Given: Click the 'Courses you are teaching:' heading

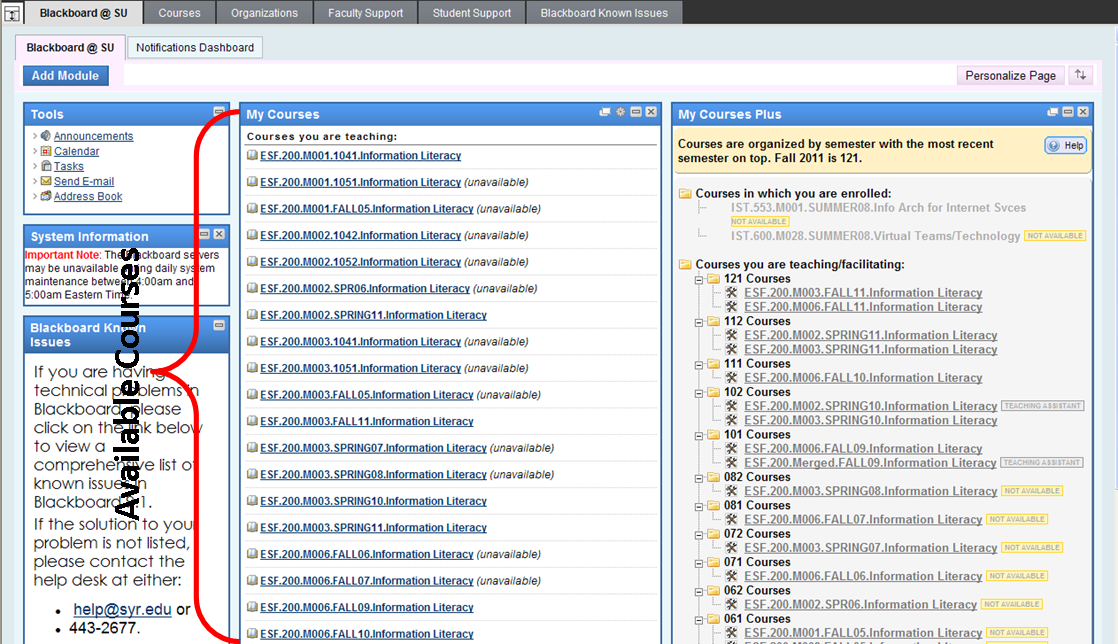Looking at the screenshot, I should pyautogui.click(x=322, y=136).
